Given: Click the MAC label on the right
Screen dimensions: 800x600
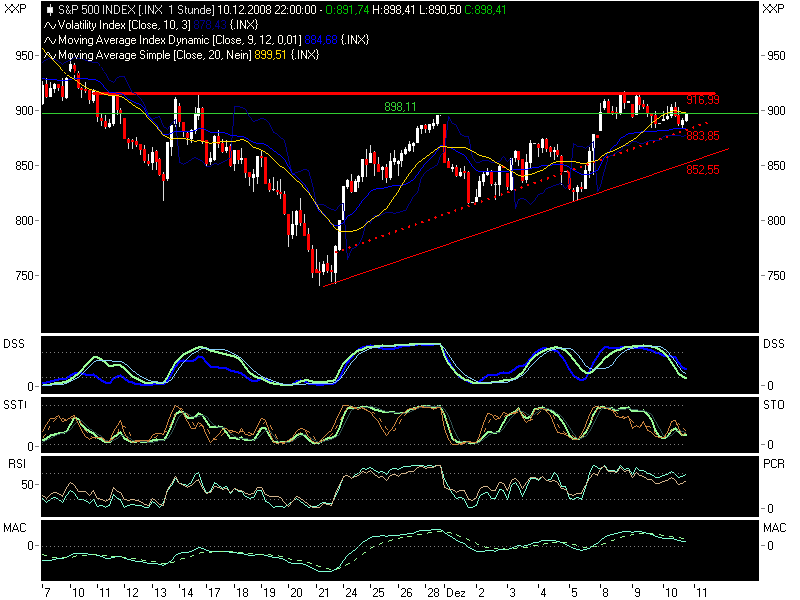Looking at the screenshot, I should [774, 528].
